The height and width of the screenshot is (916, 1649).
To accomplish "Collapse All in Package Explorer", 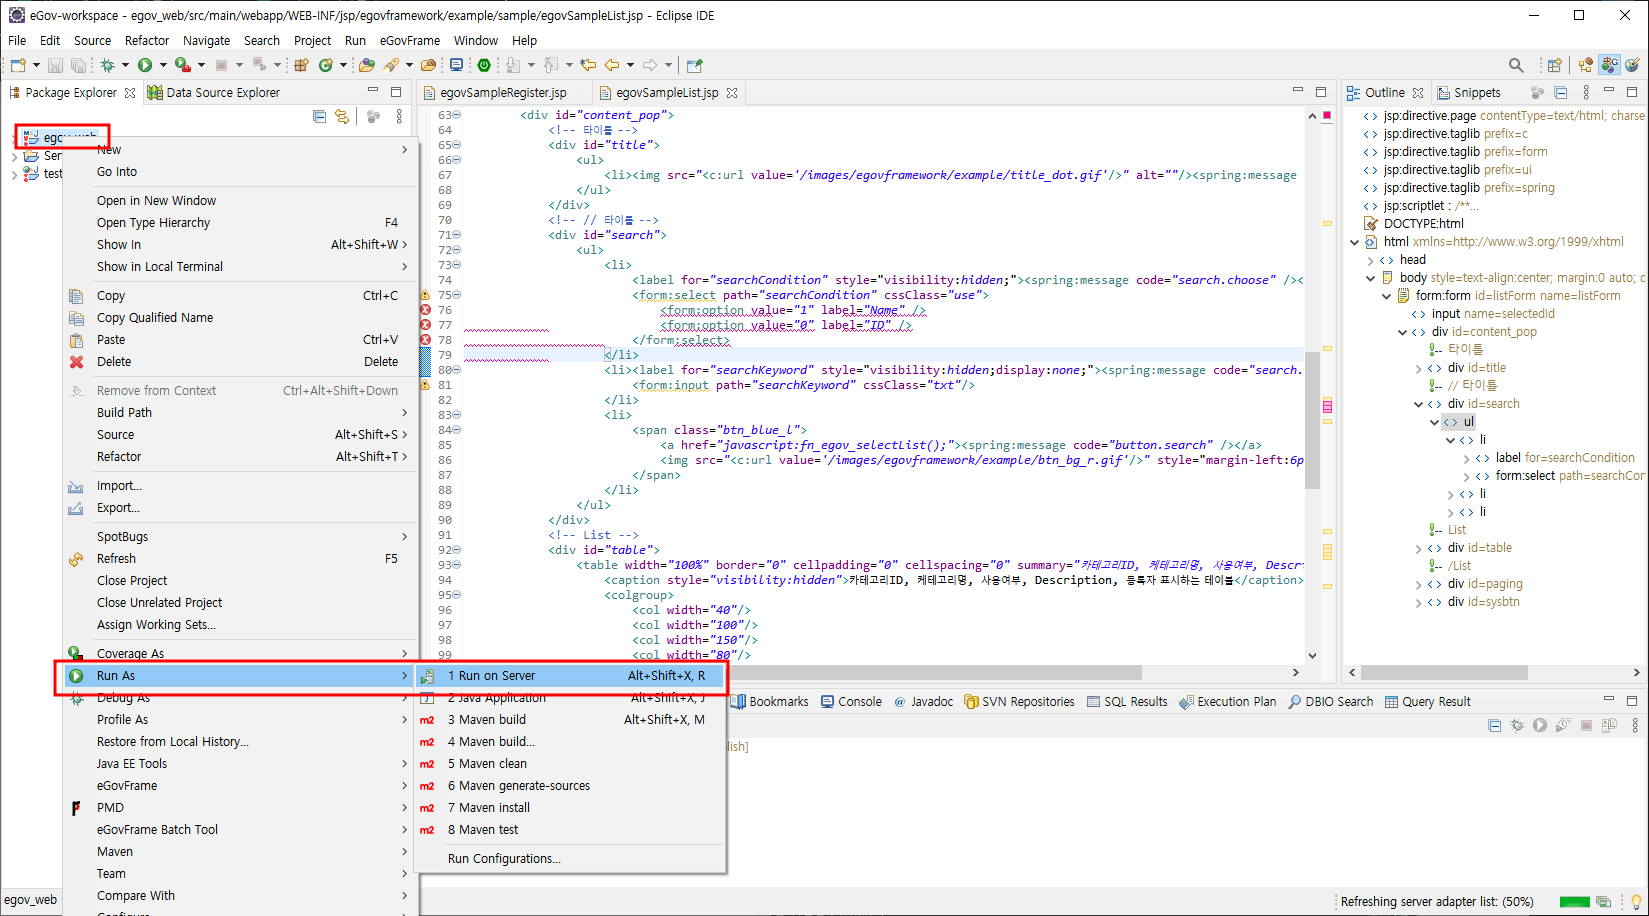I will [x=319, y=116].
